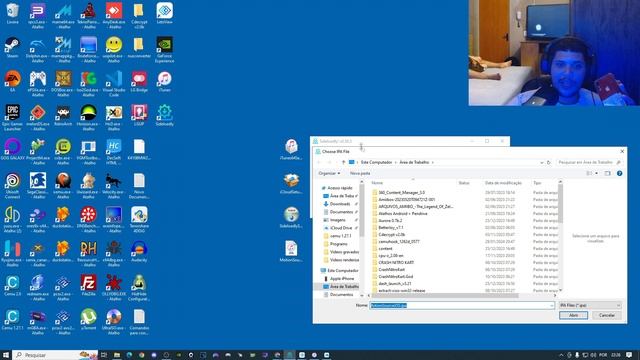Image resolution: width=640 pixels, height=360 pixels.
Task: Select Imagens in the navigation pane
Action: tap(338, 220)
